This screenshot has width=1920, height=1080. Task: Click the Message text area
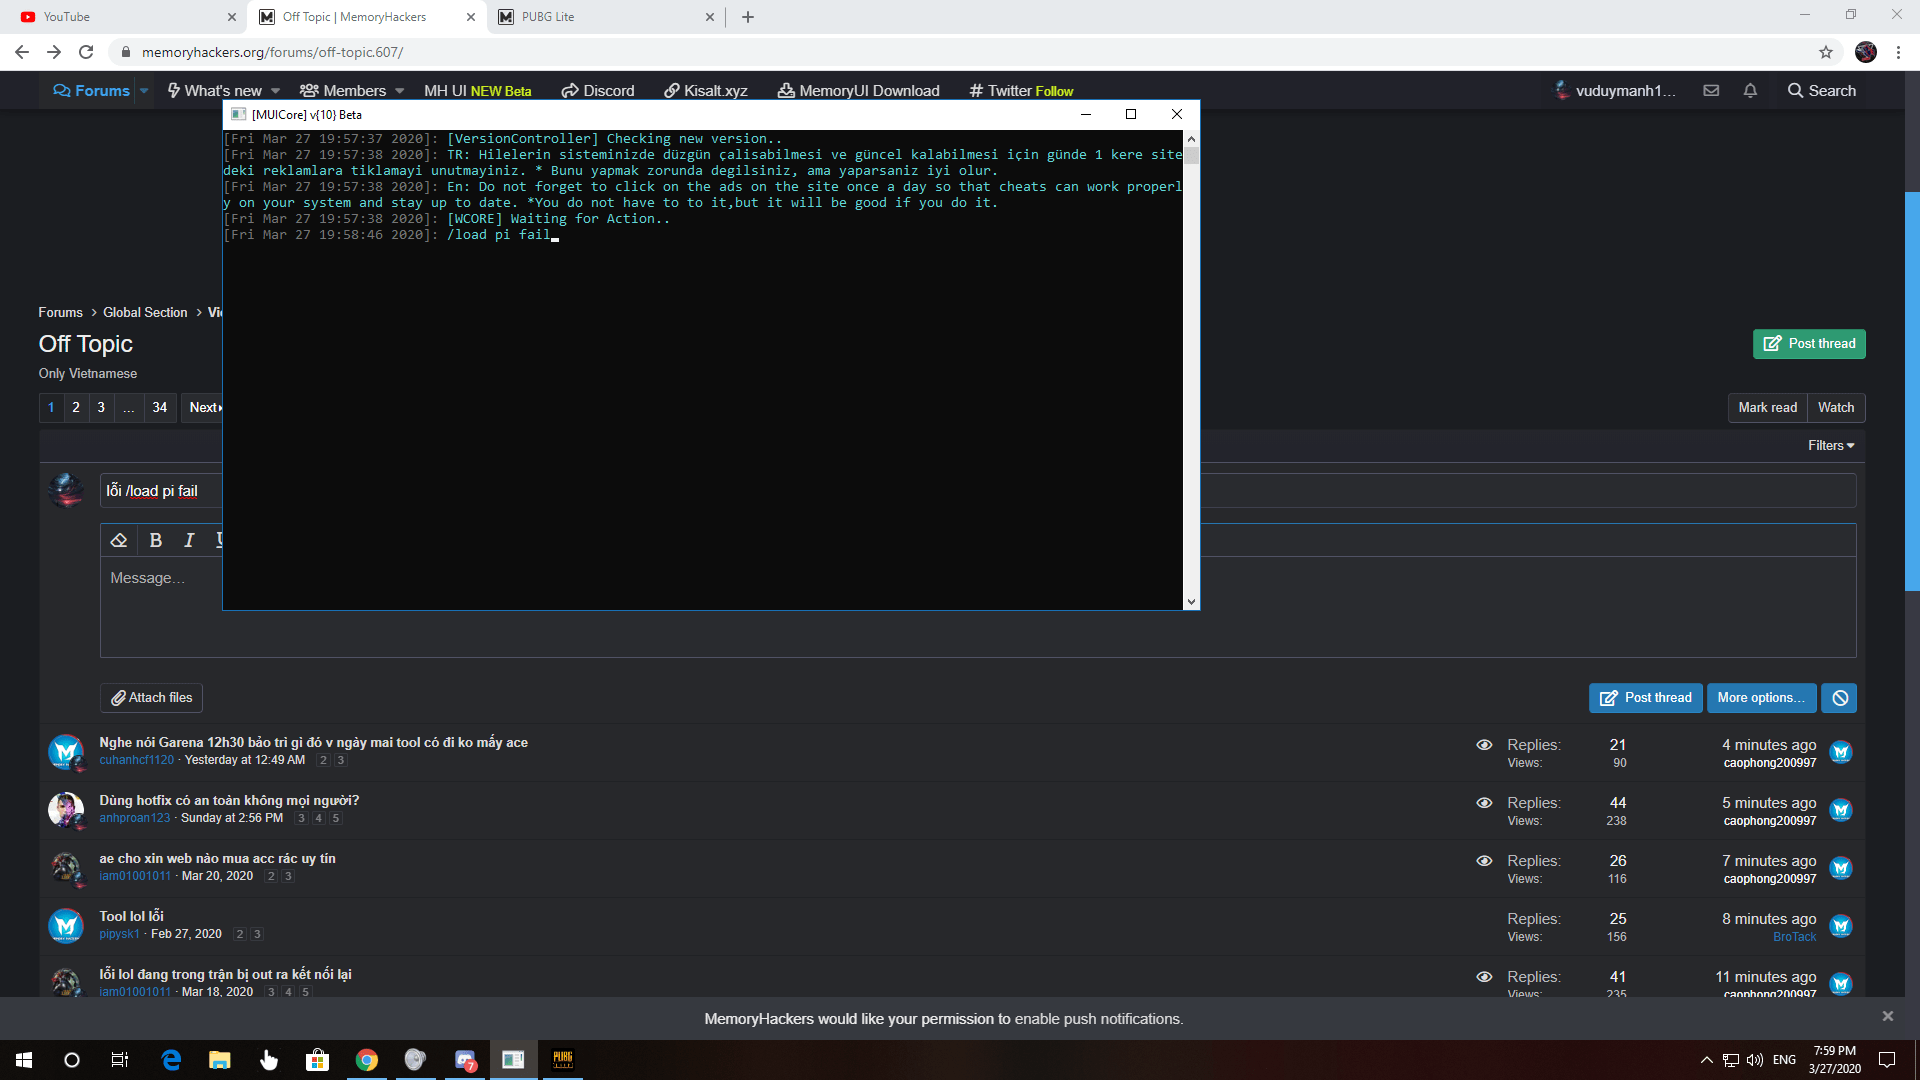978,607
